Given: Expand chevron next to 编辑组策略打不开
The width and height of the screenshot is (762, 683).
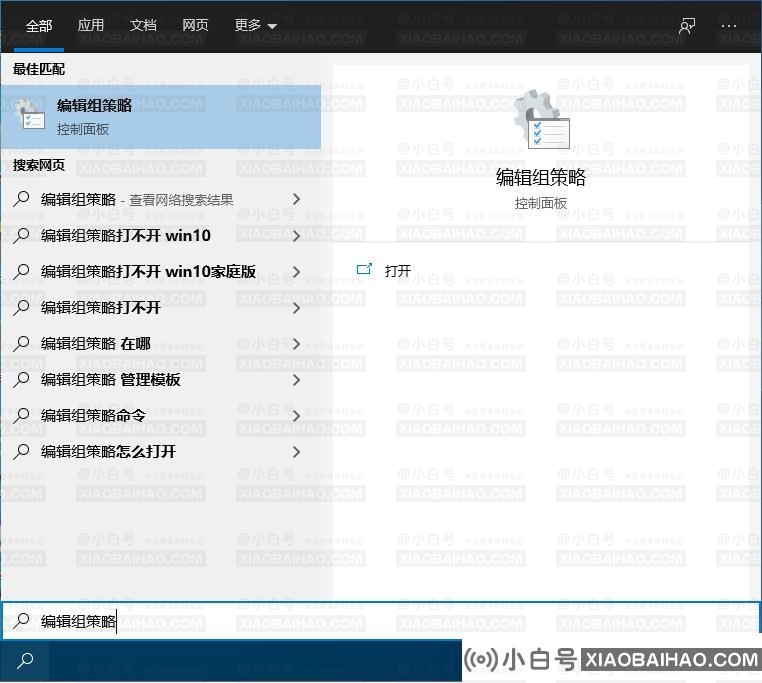Looking at the screenshot, I should tap(296, 308).
